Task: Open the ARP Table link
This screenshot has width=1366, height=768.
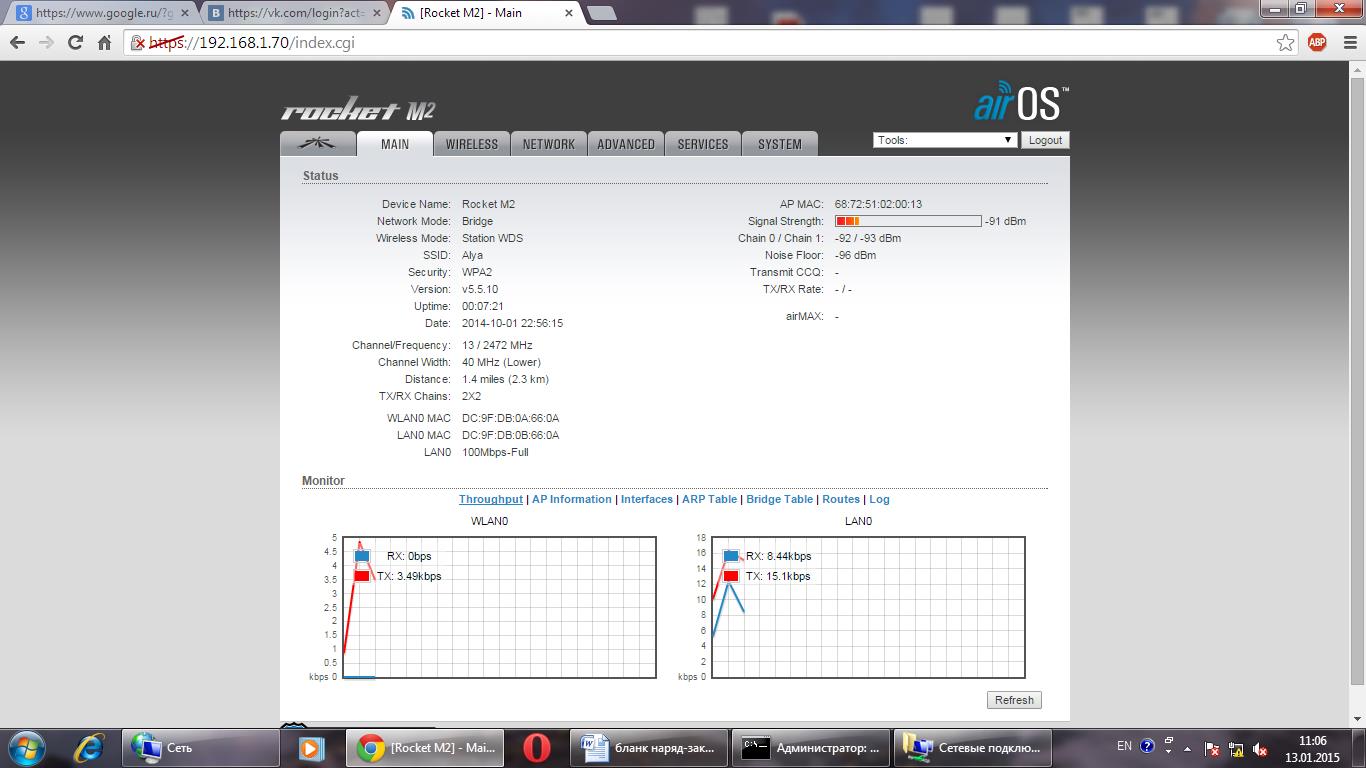Action: pos(709,499)
